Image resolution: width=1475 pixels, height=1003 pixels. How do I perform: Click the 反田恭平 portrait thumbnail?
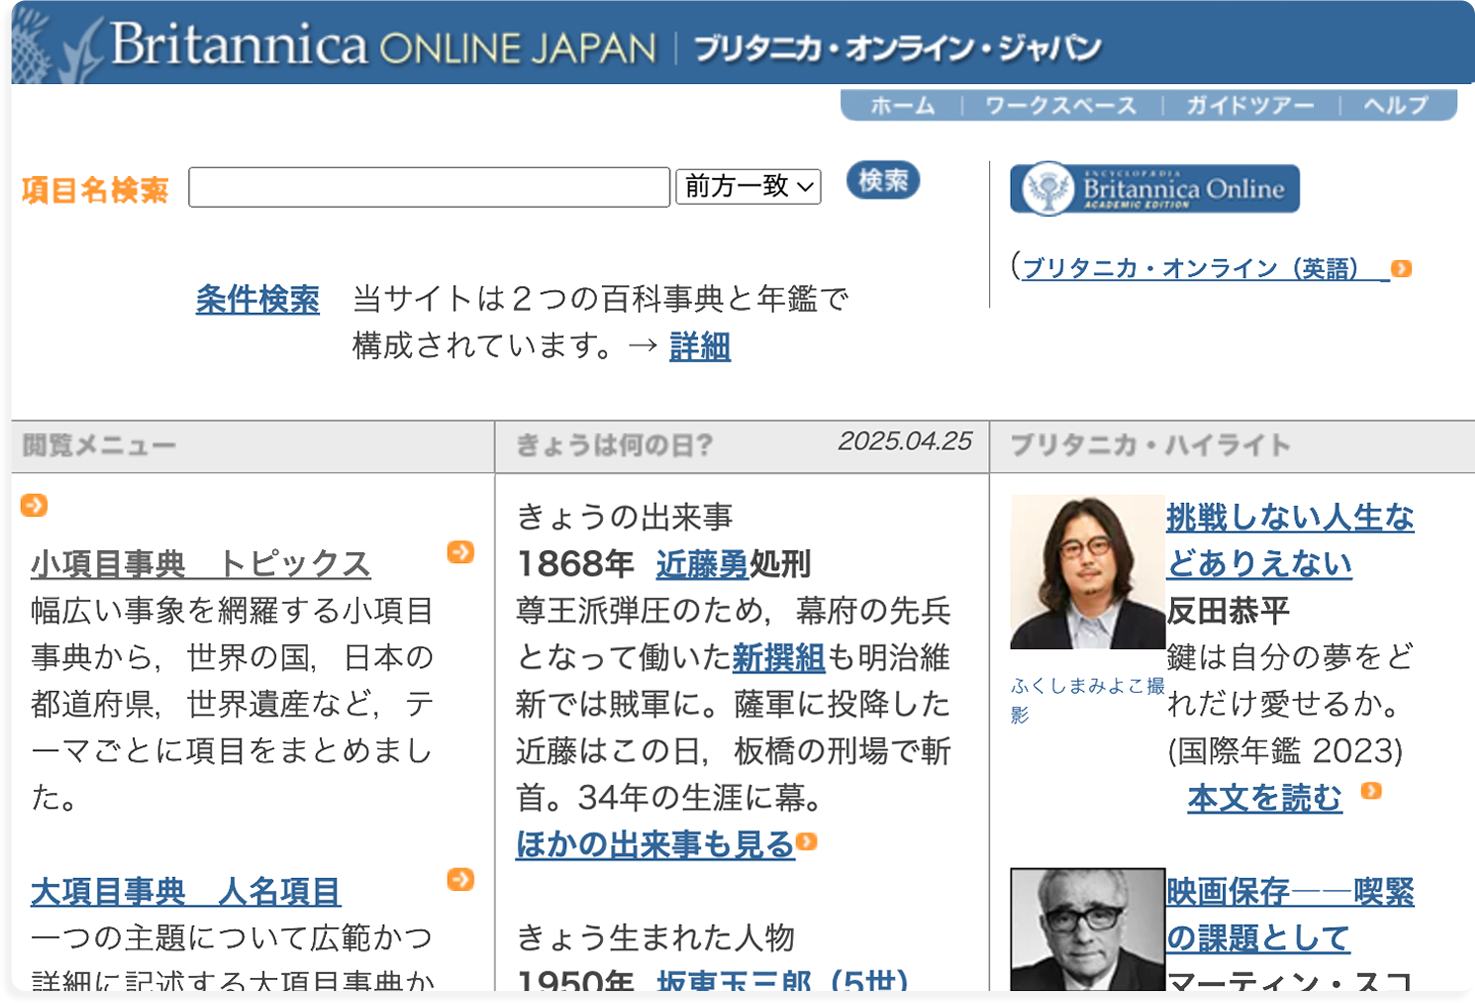click(1087, 572)
